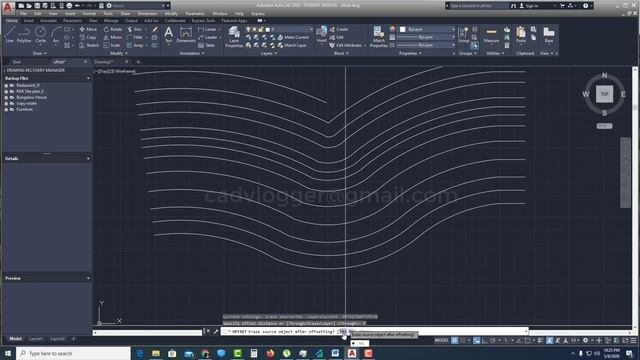Open the ByLayer color dropdown
640x360 pixels.
[427, 29]
